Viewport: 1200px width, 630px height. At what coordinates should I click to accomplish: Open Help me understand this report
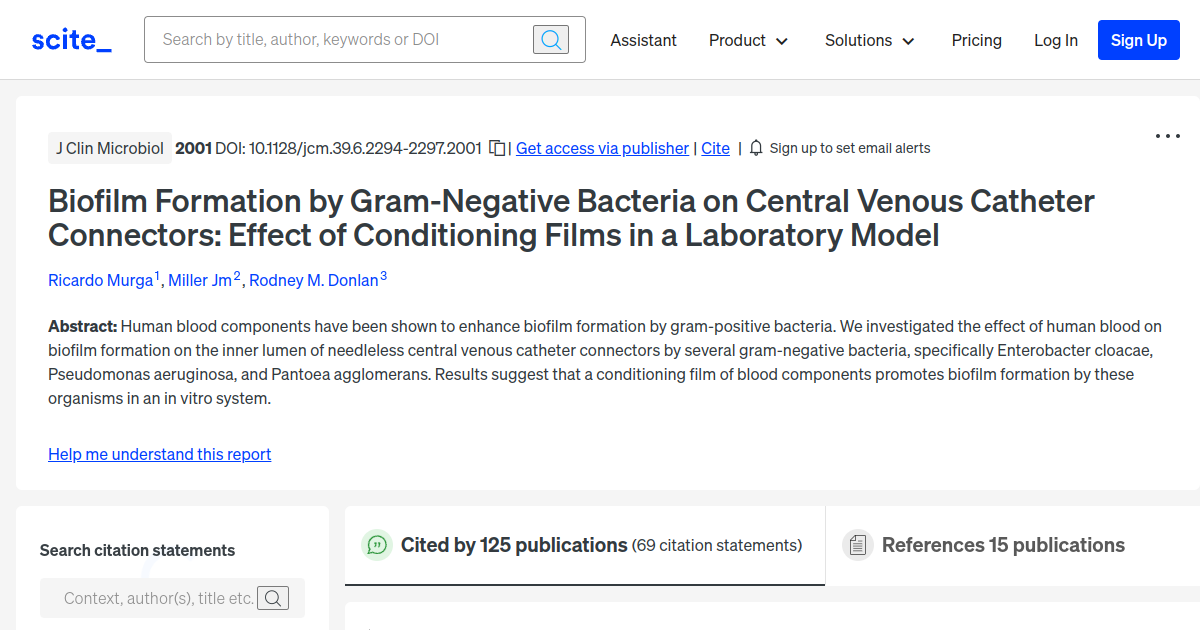pyautogui.click(x=159, y=454)
